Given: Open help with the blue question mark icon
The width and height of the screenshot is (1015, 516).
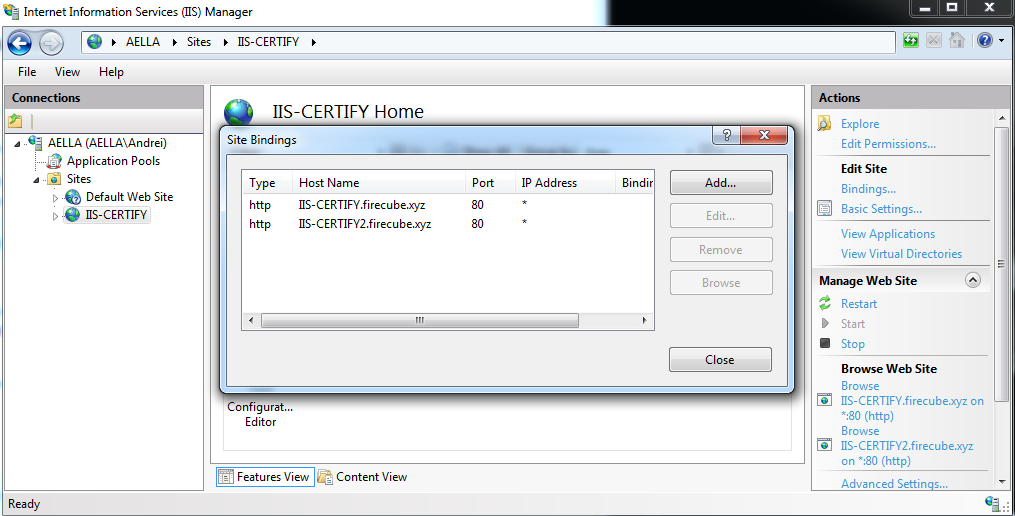Looking at the screenshot, I should click(x=985, y=41).
